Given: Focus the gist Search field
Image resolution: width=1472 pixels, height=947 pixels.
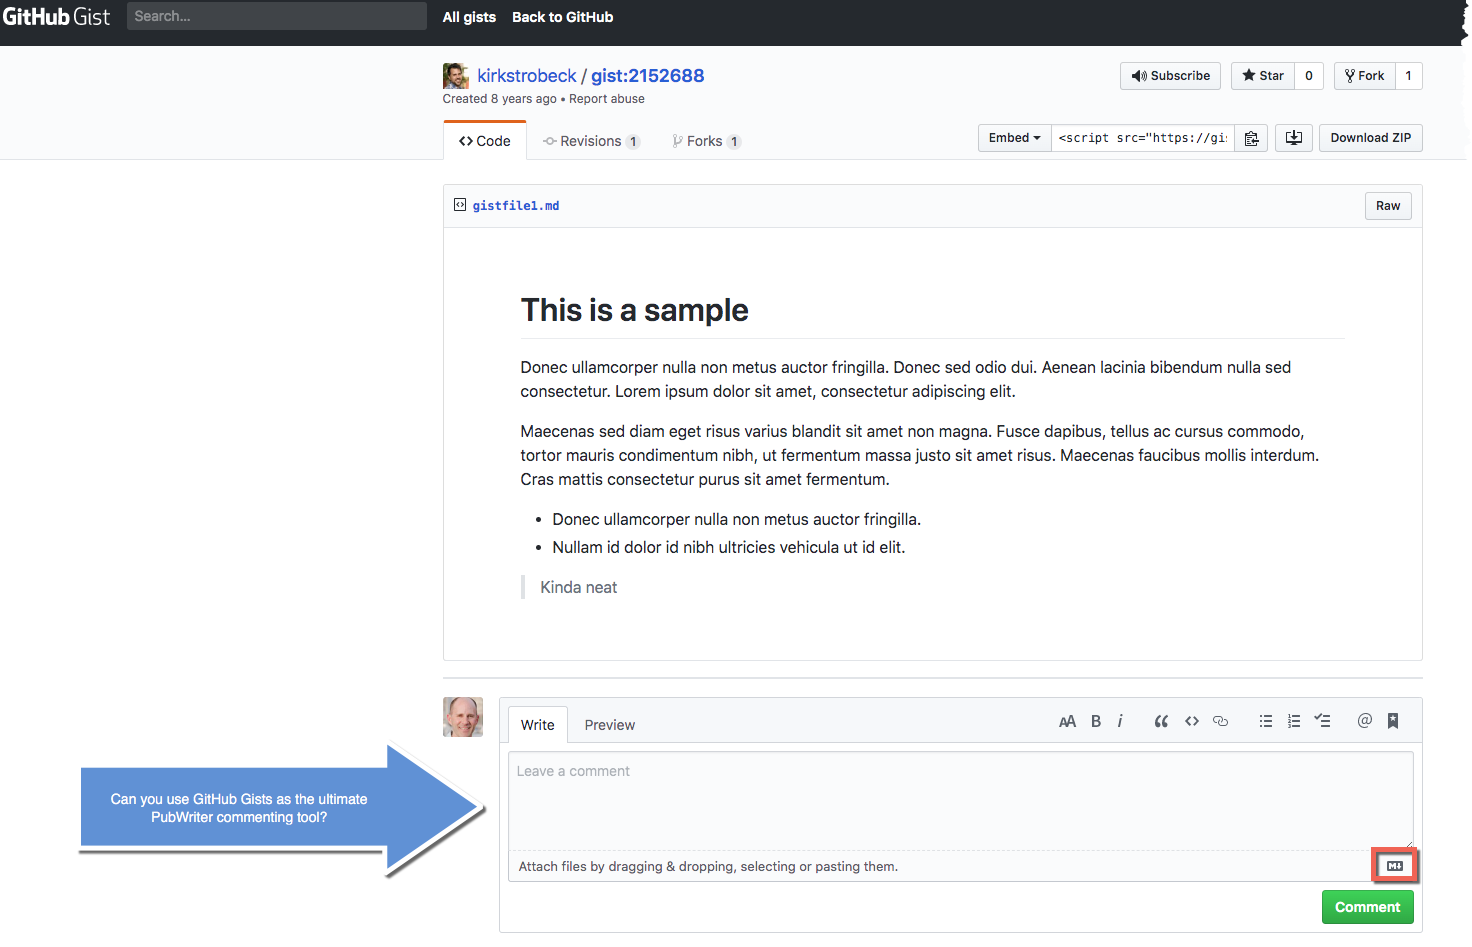Looking at the screenshot, I should [x=277, y=16].
